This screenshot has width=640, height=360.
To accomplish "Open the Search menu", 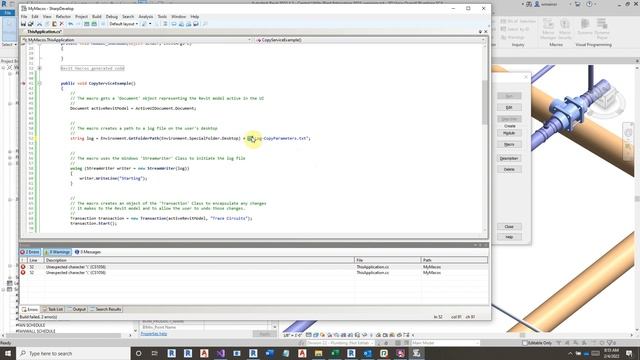I will click(128, 17).
